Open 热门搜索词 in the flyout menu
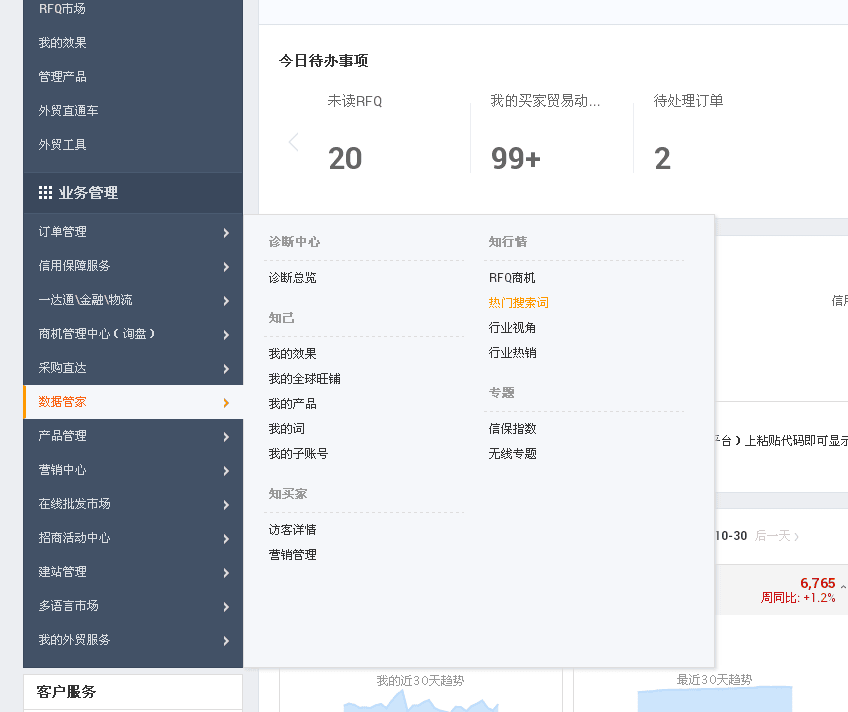This screenshot has width=848, height=712. [x=518, y=303]
